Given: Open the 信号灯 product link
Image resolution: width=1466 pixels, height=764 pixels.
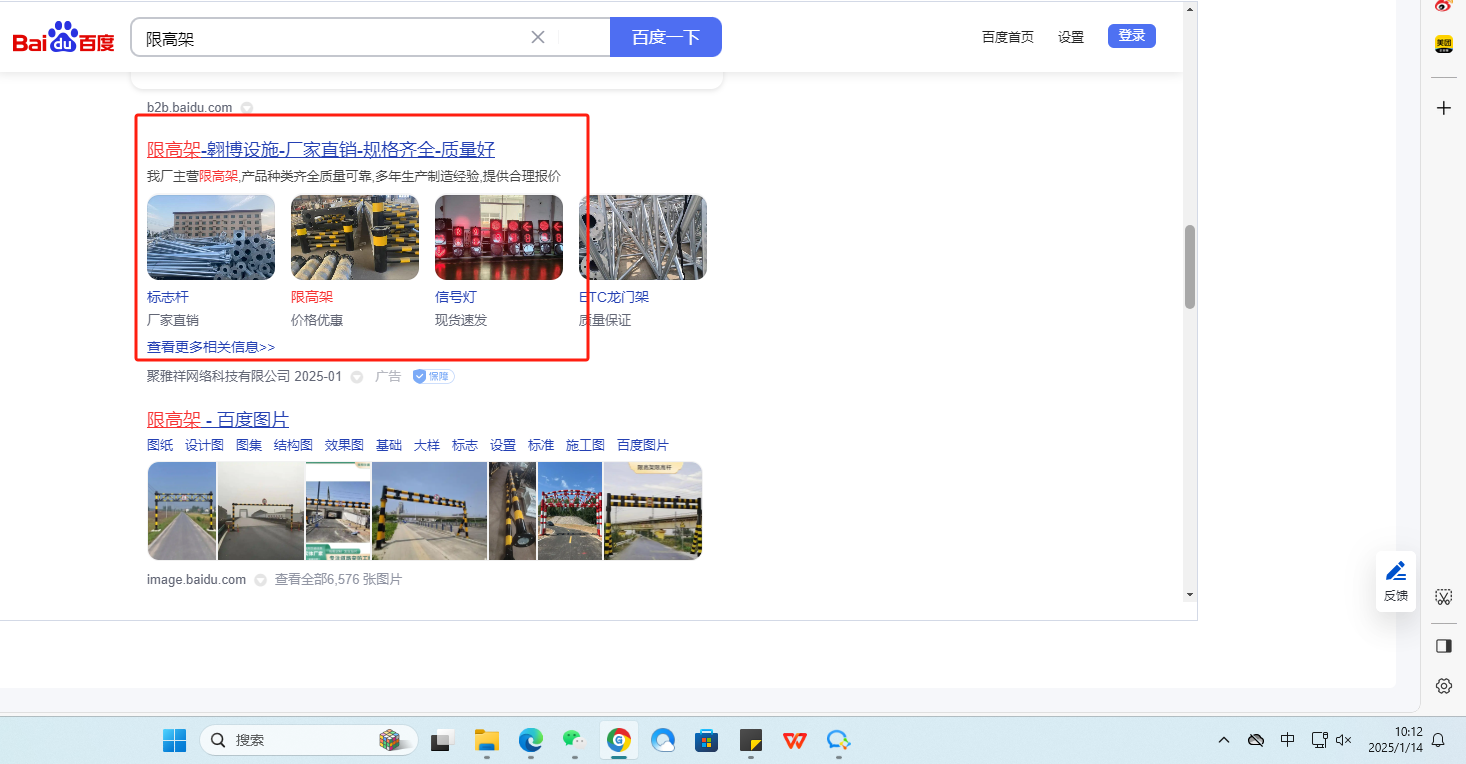Looking at the screenshot, I should point(456,297).
